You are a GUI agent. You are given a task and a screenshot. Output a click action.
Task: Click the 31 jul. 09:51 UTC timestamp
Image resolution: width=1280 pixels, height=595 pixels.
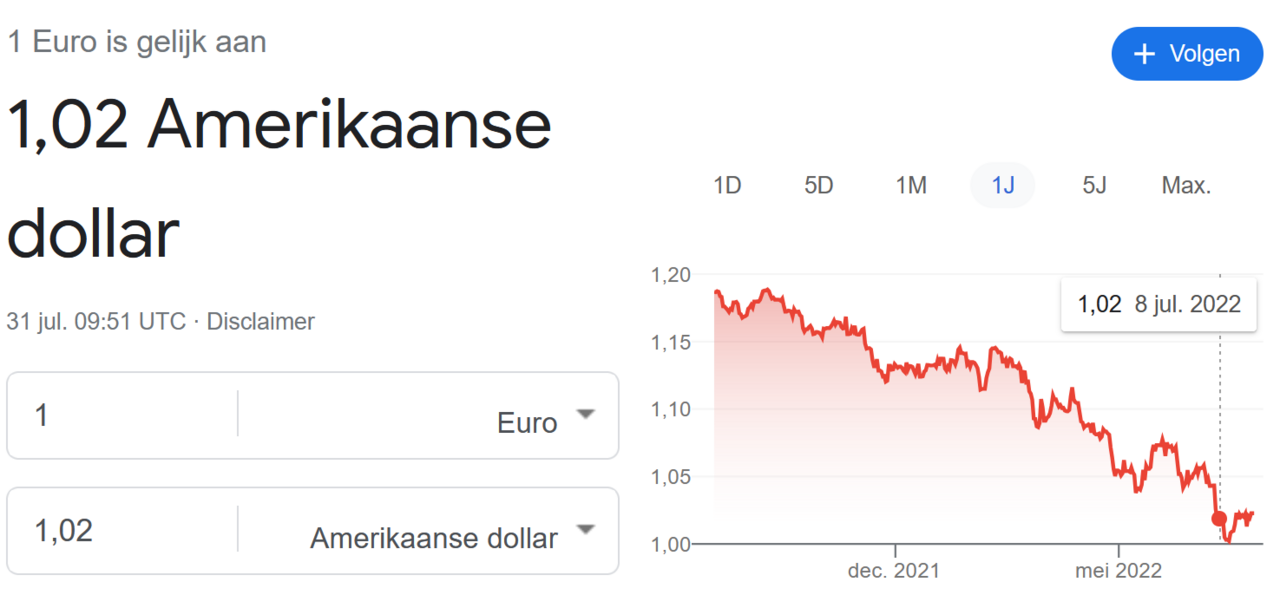pyautogui.click(x=96, y=322)
